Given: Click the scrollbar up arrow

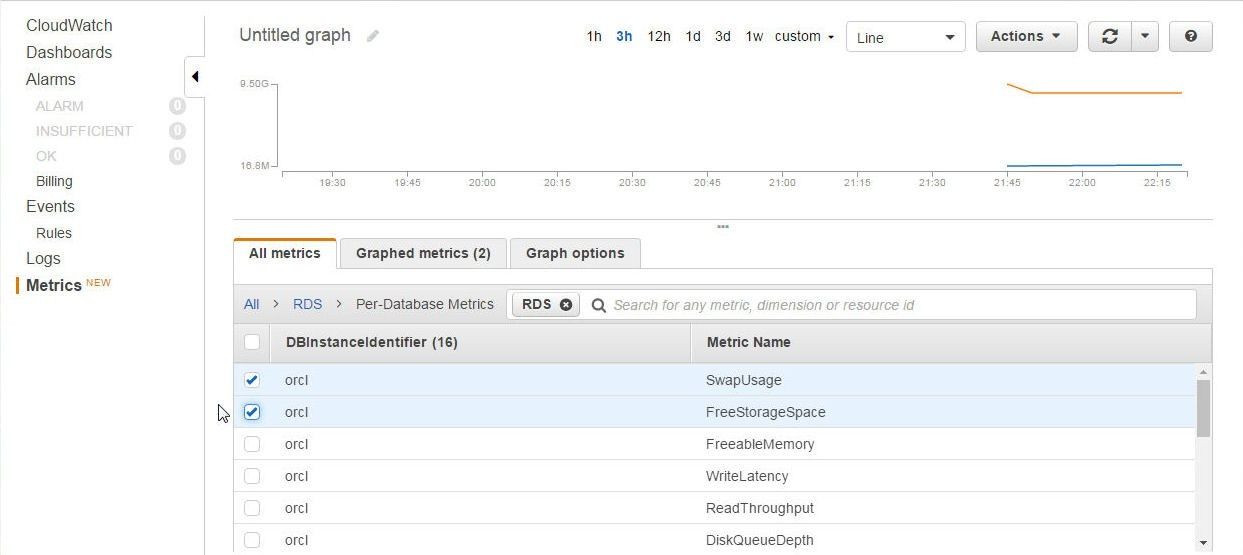Looking at the screenshot, I should 1203,372.
